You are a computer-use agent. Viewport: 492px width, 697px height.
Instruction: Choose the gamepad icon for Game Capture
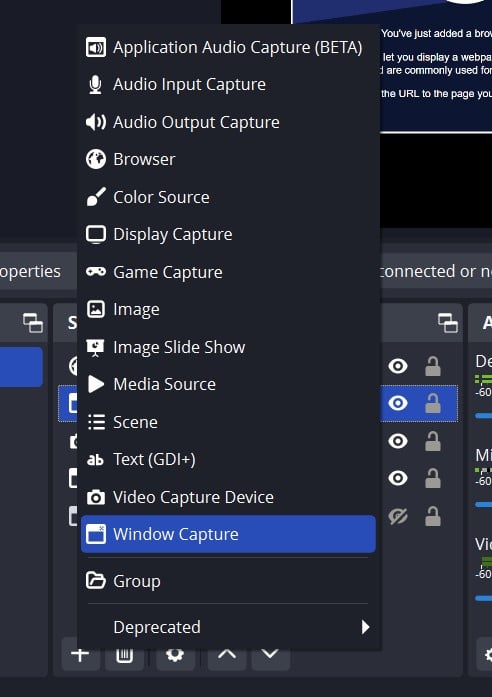click(96, 272)
